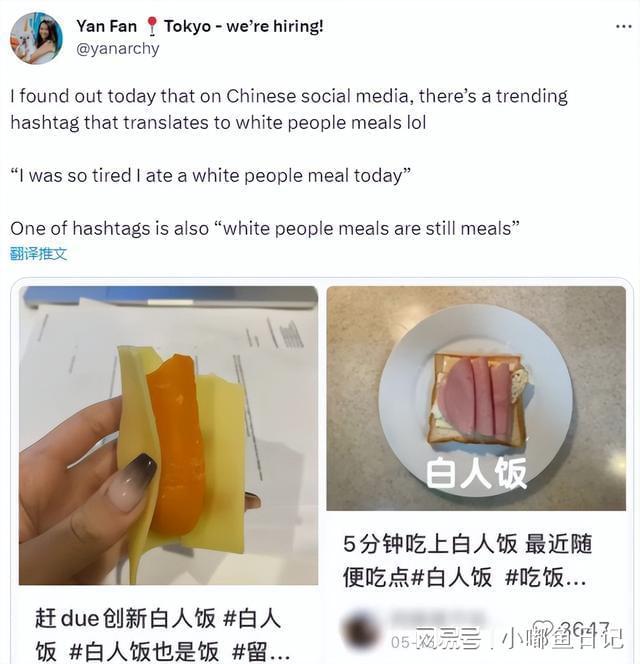This screenshot has height=664, width=640.
Task: Open the ham sandwich plate photo
Action: click(x=476, y=398)
